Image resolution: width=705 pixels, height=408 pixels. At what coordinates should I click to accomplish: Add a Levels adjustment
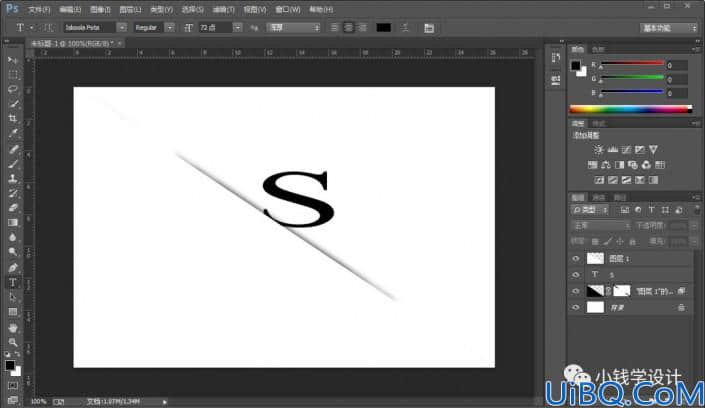pyautogui.click(x=612, y=149)
